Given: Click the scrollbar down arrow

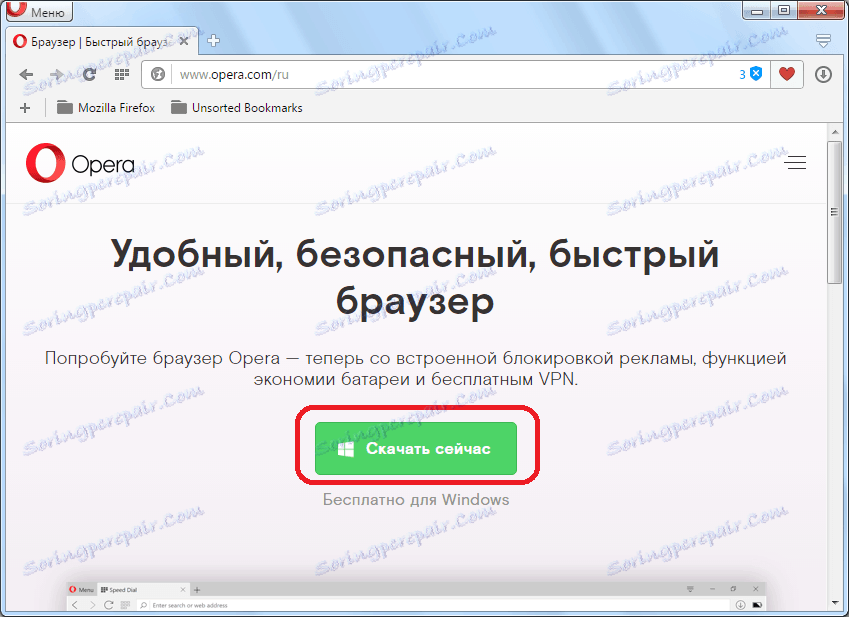Looking at the screenshot, I should (x=834, y=602).
